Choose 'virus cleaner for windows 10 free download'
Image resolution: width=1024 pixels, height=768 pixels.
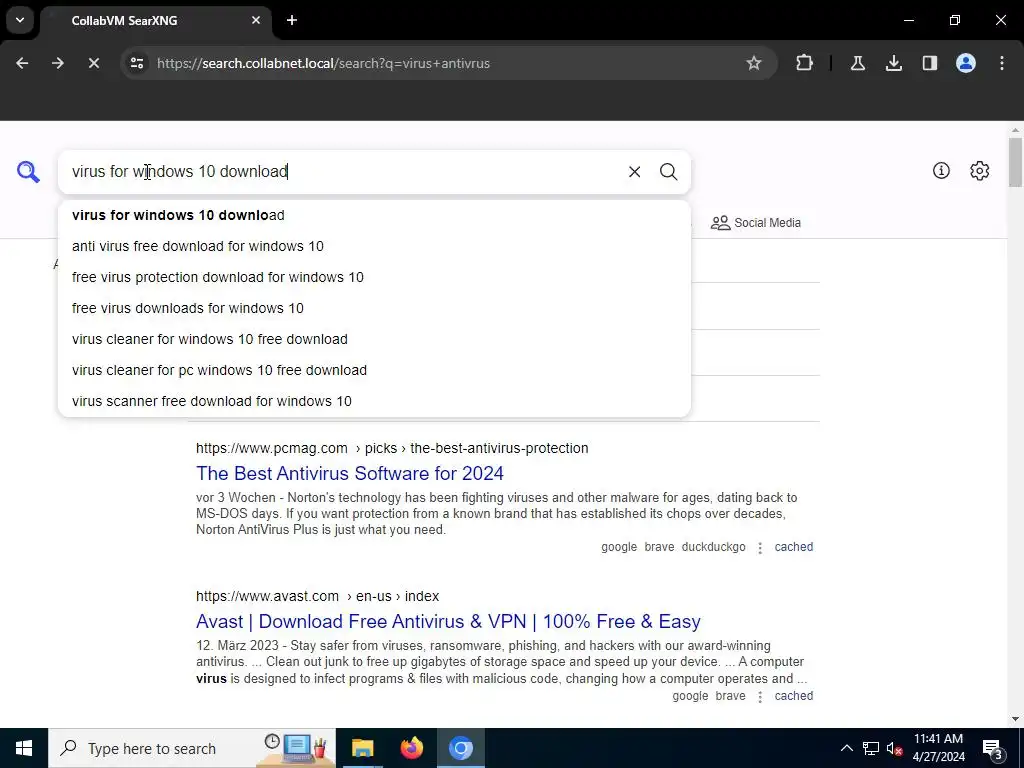(x=374, y=339)
